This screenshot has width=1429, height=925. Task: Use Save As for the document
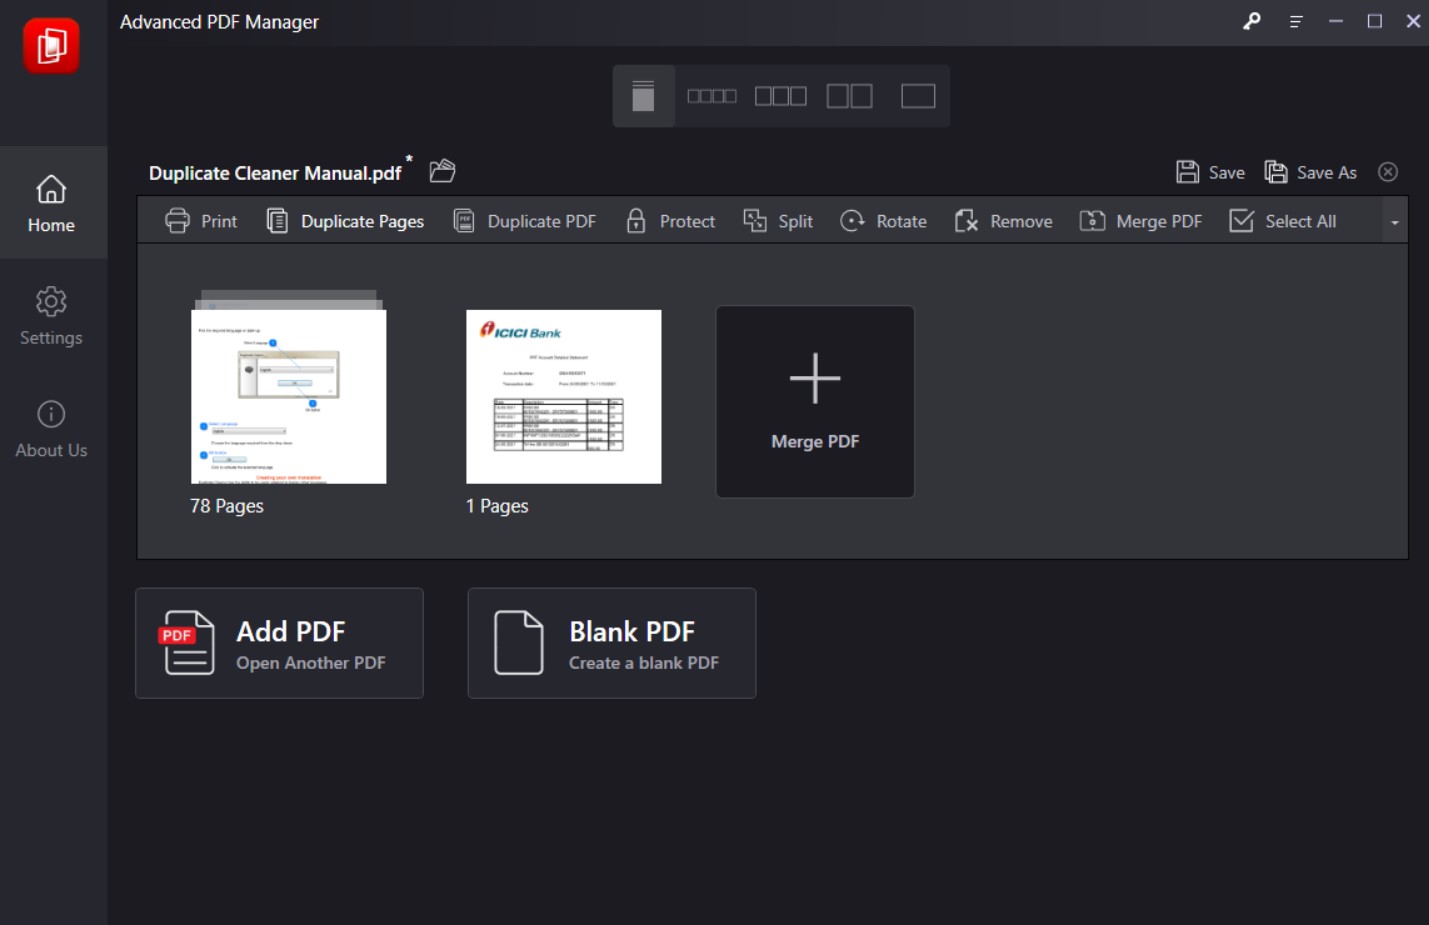1311,171
